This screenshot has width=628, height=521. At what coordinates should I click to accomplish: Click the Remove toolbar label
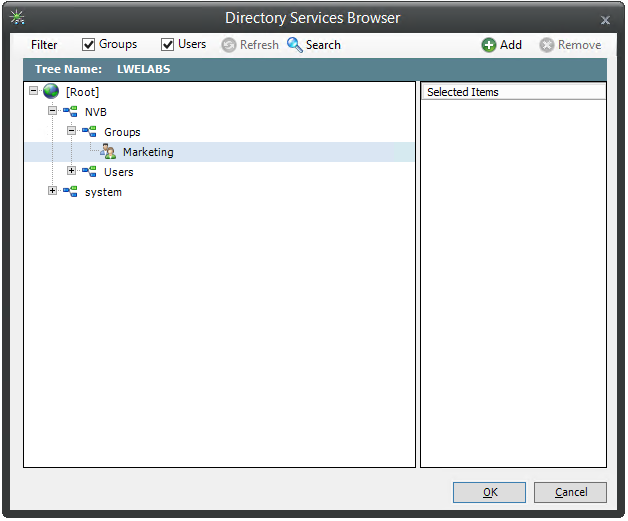tap(580, 45)
